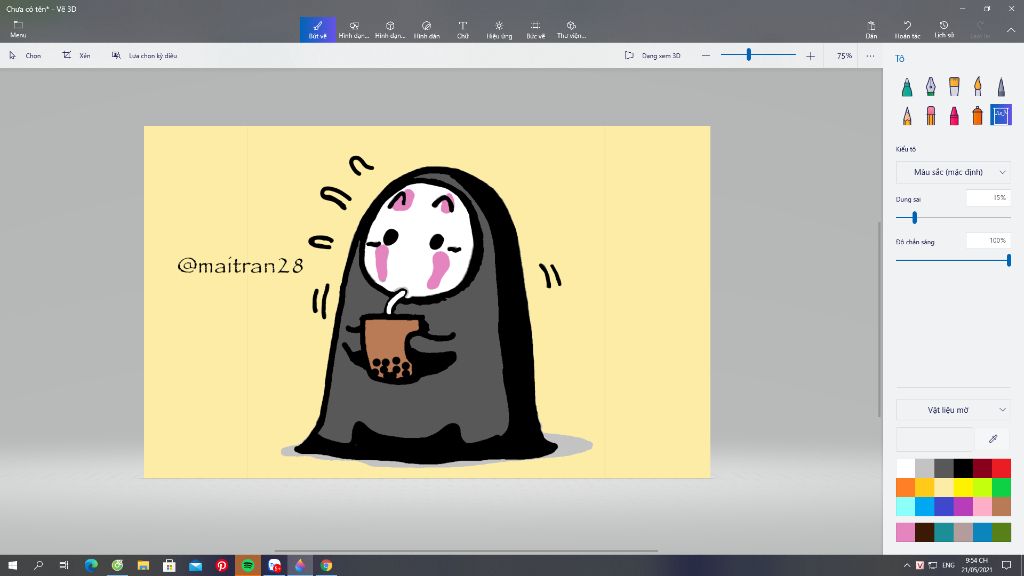Open Lịch sử (History) panel
1024x576 pixels.
coord(944,29)
